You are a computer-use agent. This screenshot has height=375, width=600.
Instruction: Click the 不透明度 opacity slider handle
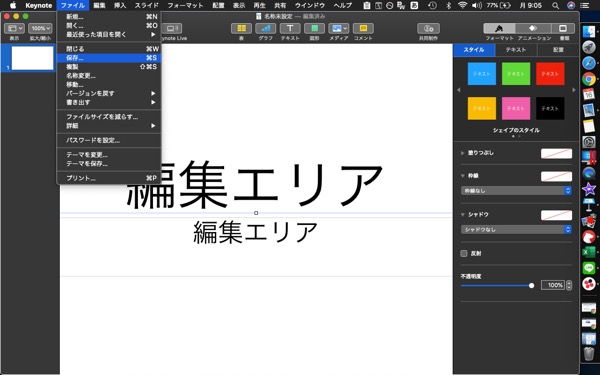pyautogui.click(x=531, y=285)
